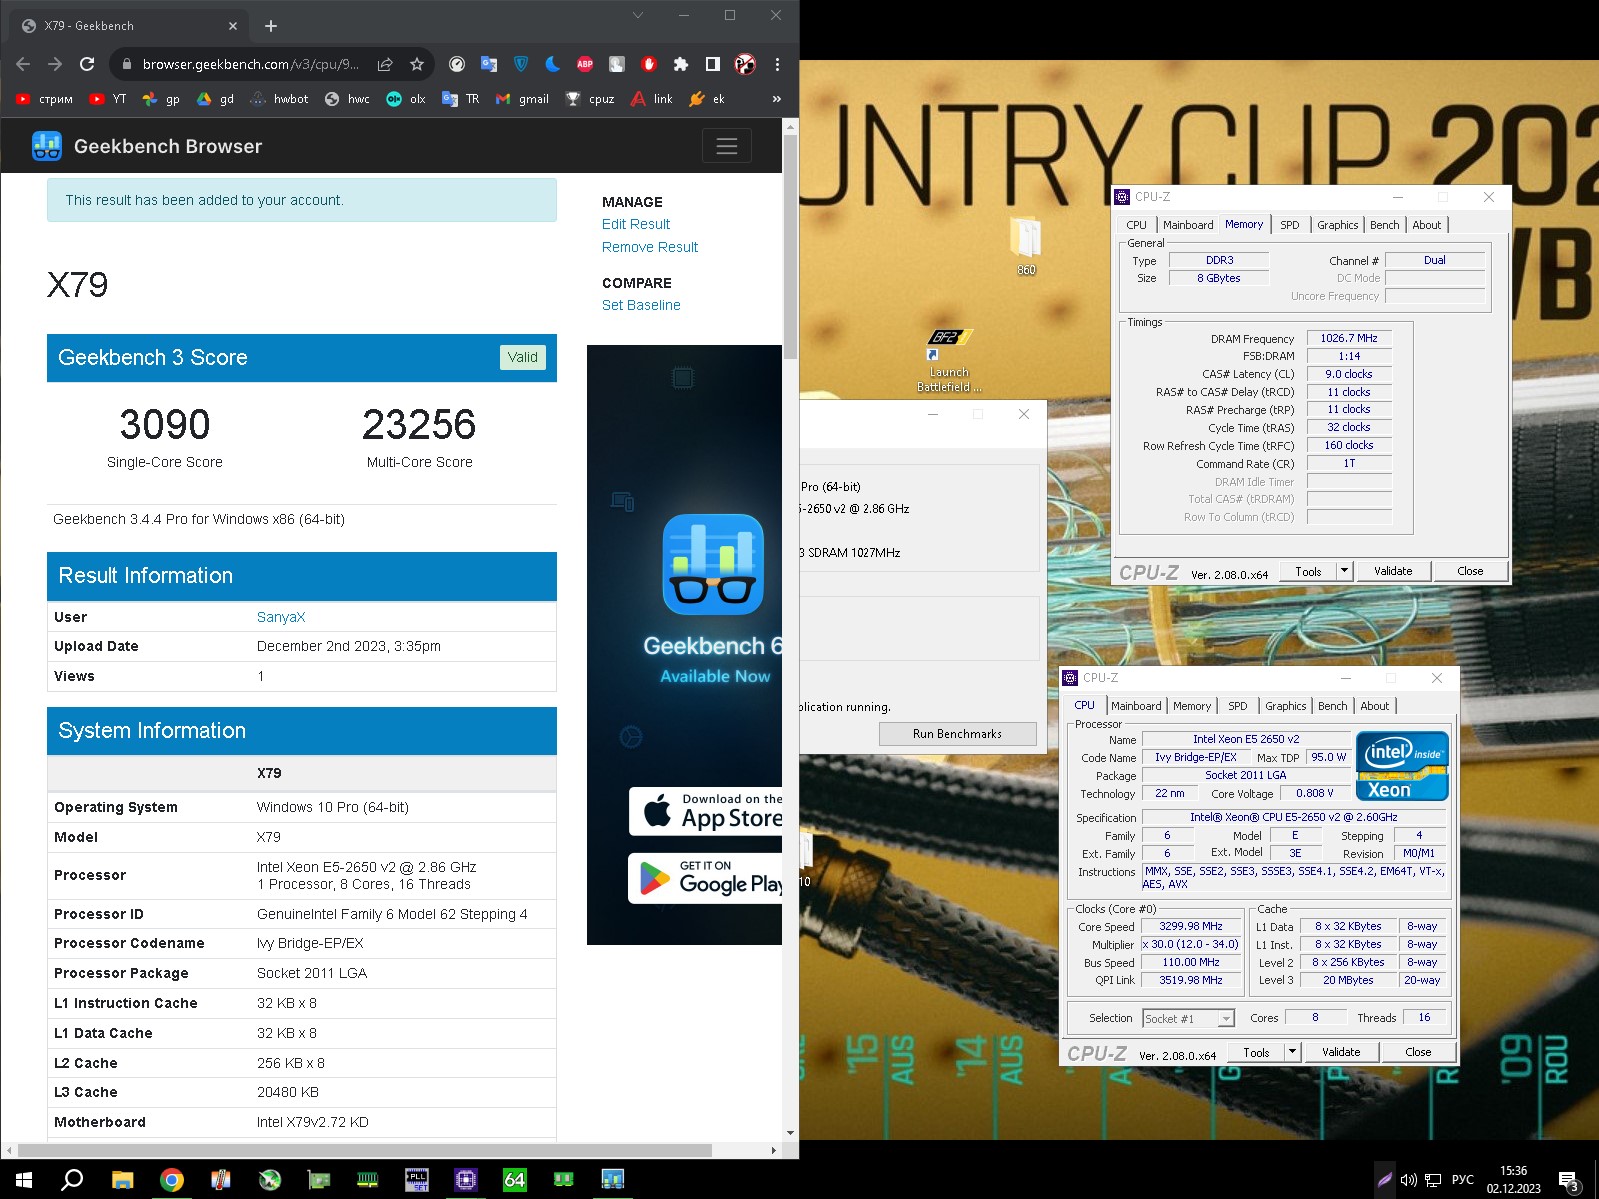
Task: Open the blue shield extension
Action: [521, 64]
